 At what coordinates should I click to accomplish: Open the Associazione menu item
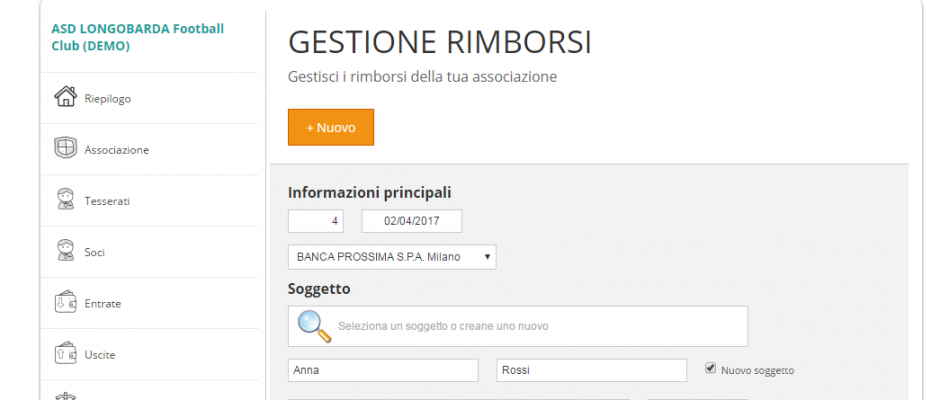coord(149,149)
